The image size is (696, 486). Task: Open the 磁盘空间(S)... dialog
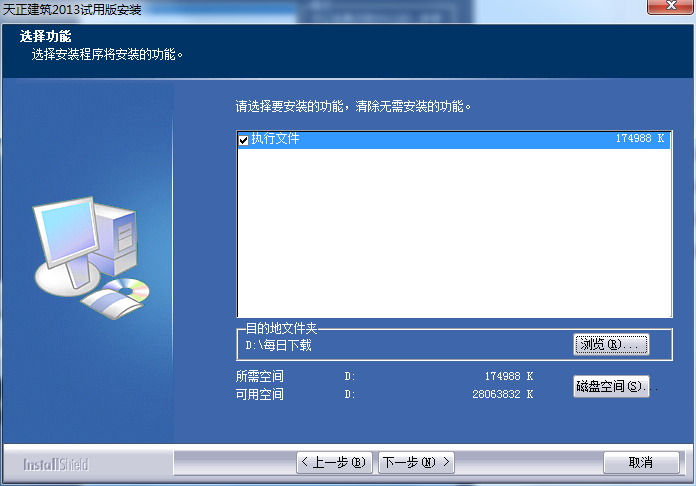pyautogui.click(x=611, y=386)
